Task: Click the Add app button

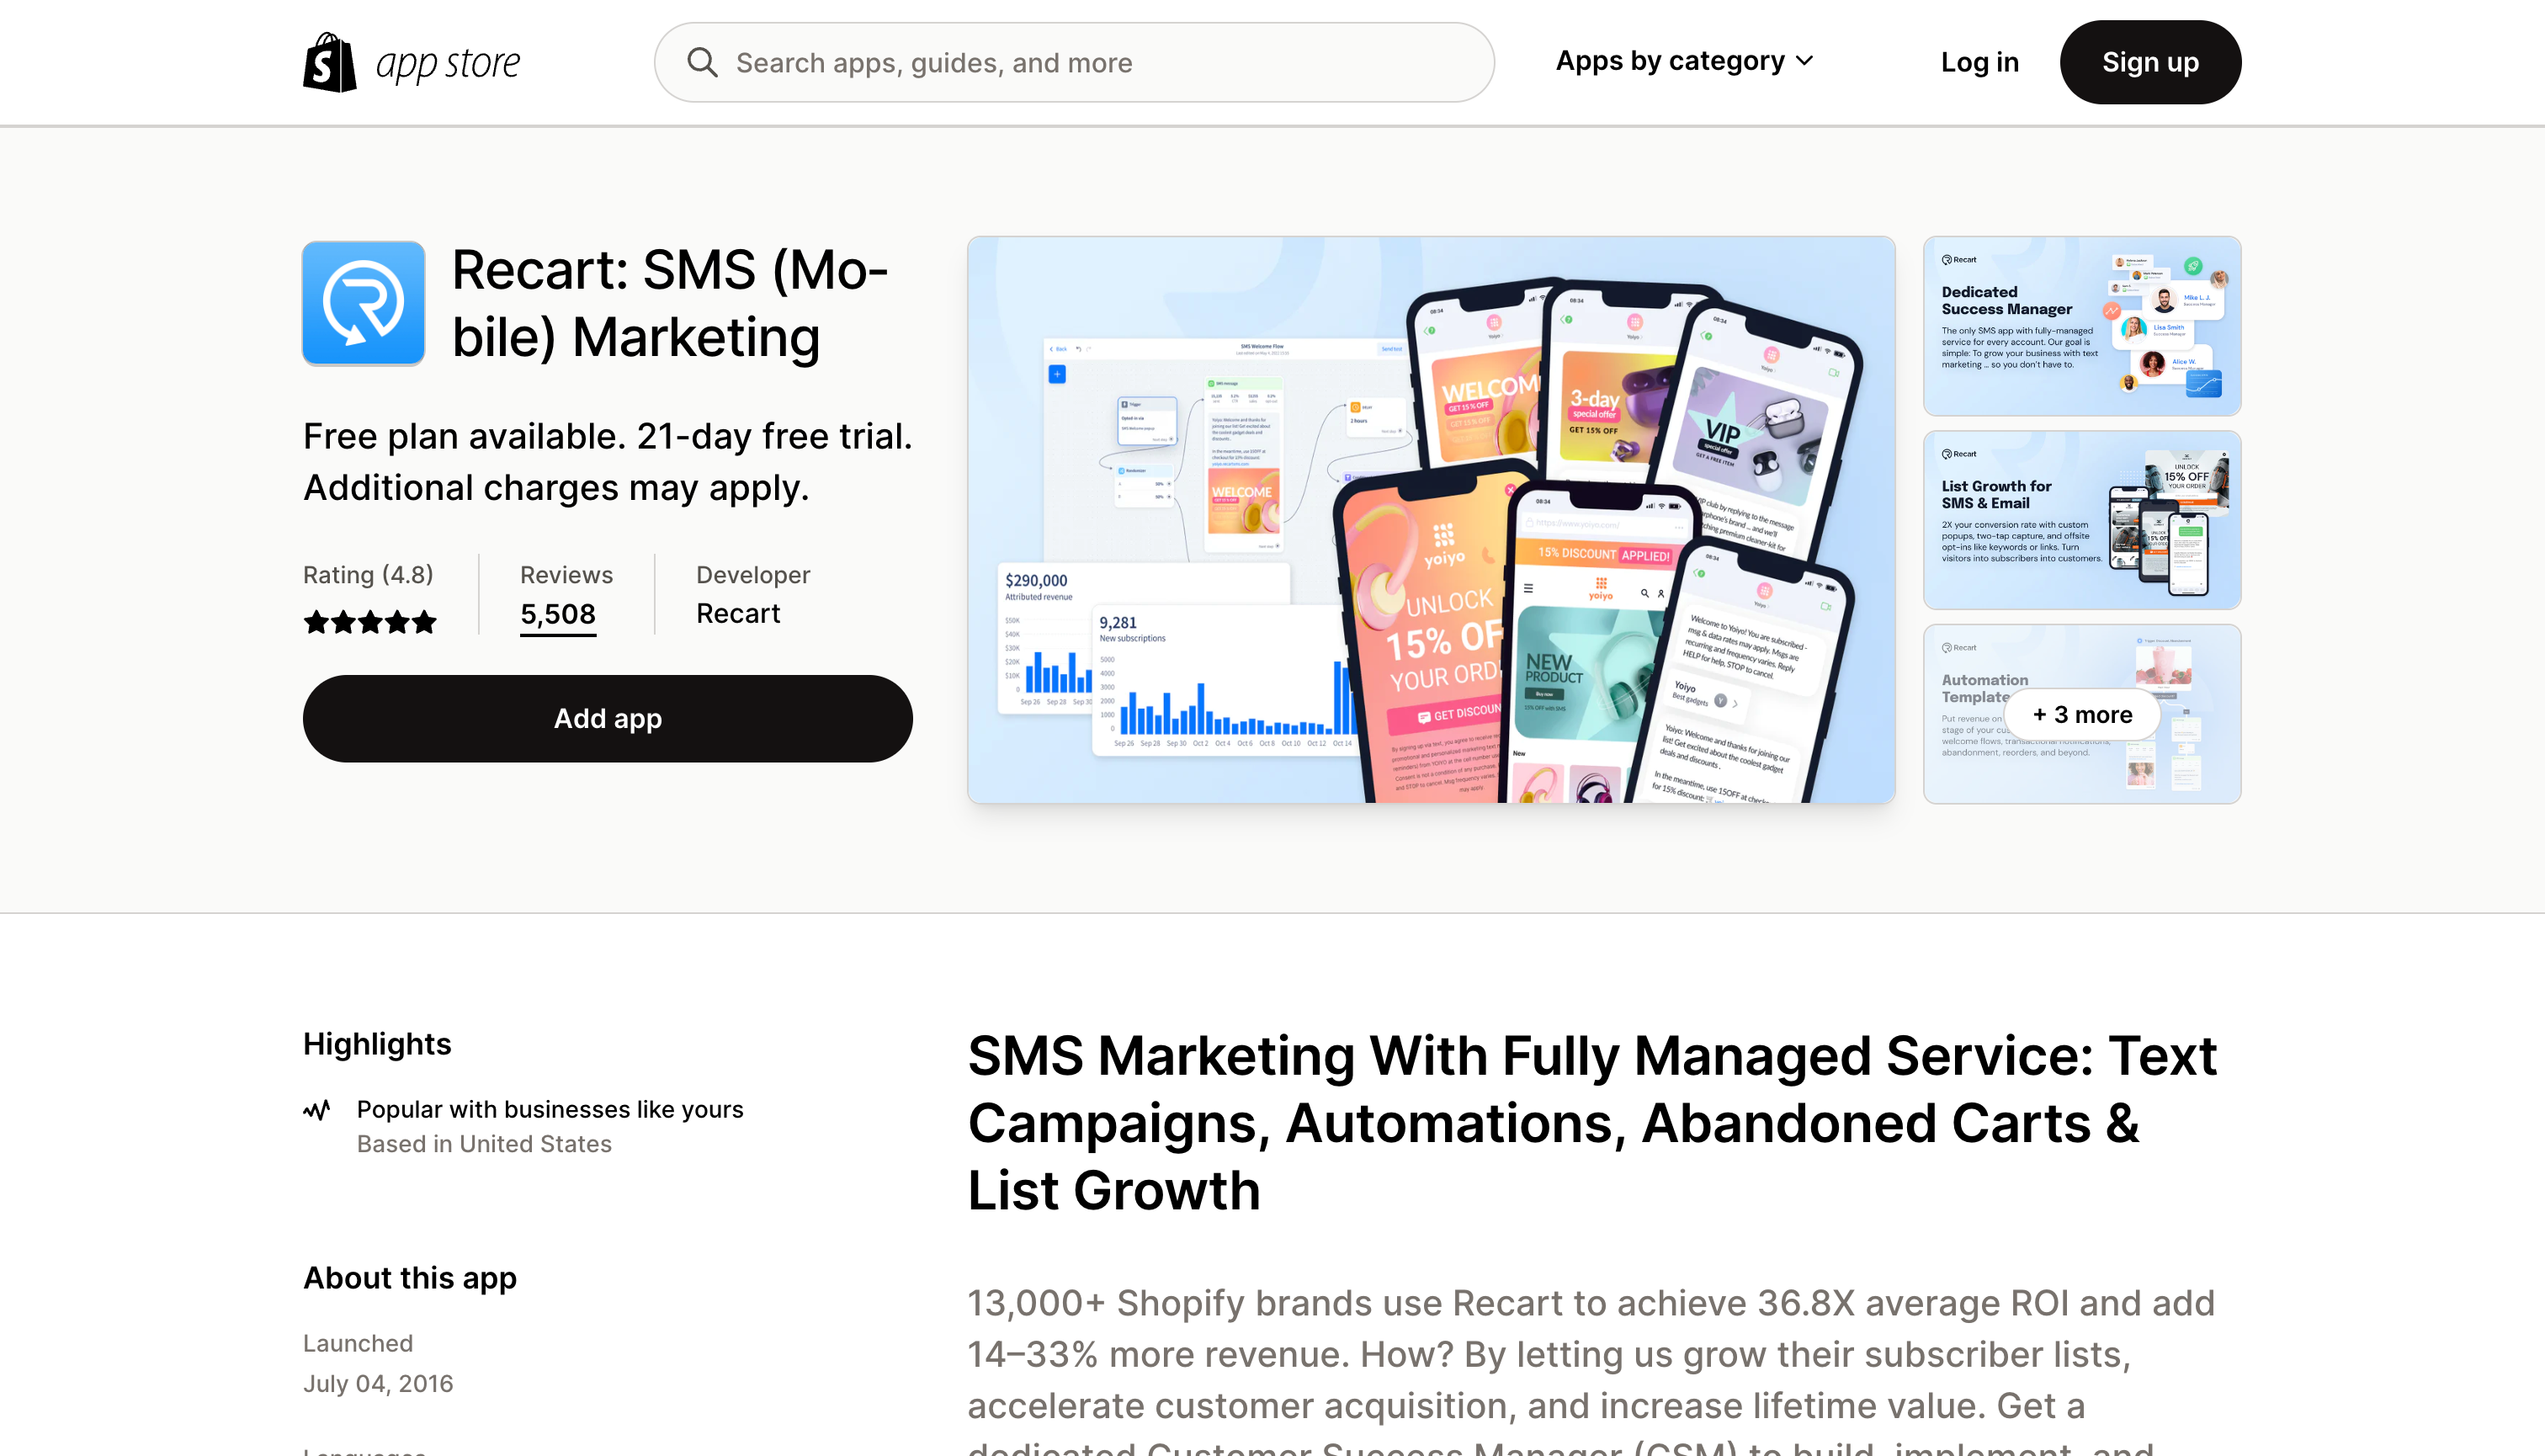Action: [x=607, y=717]
